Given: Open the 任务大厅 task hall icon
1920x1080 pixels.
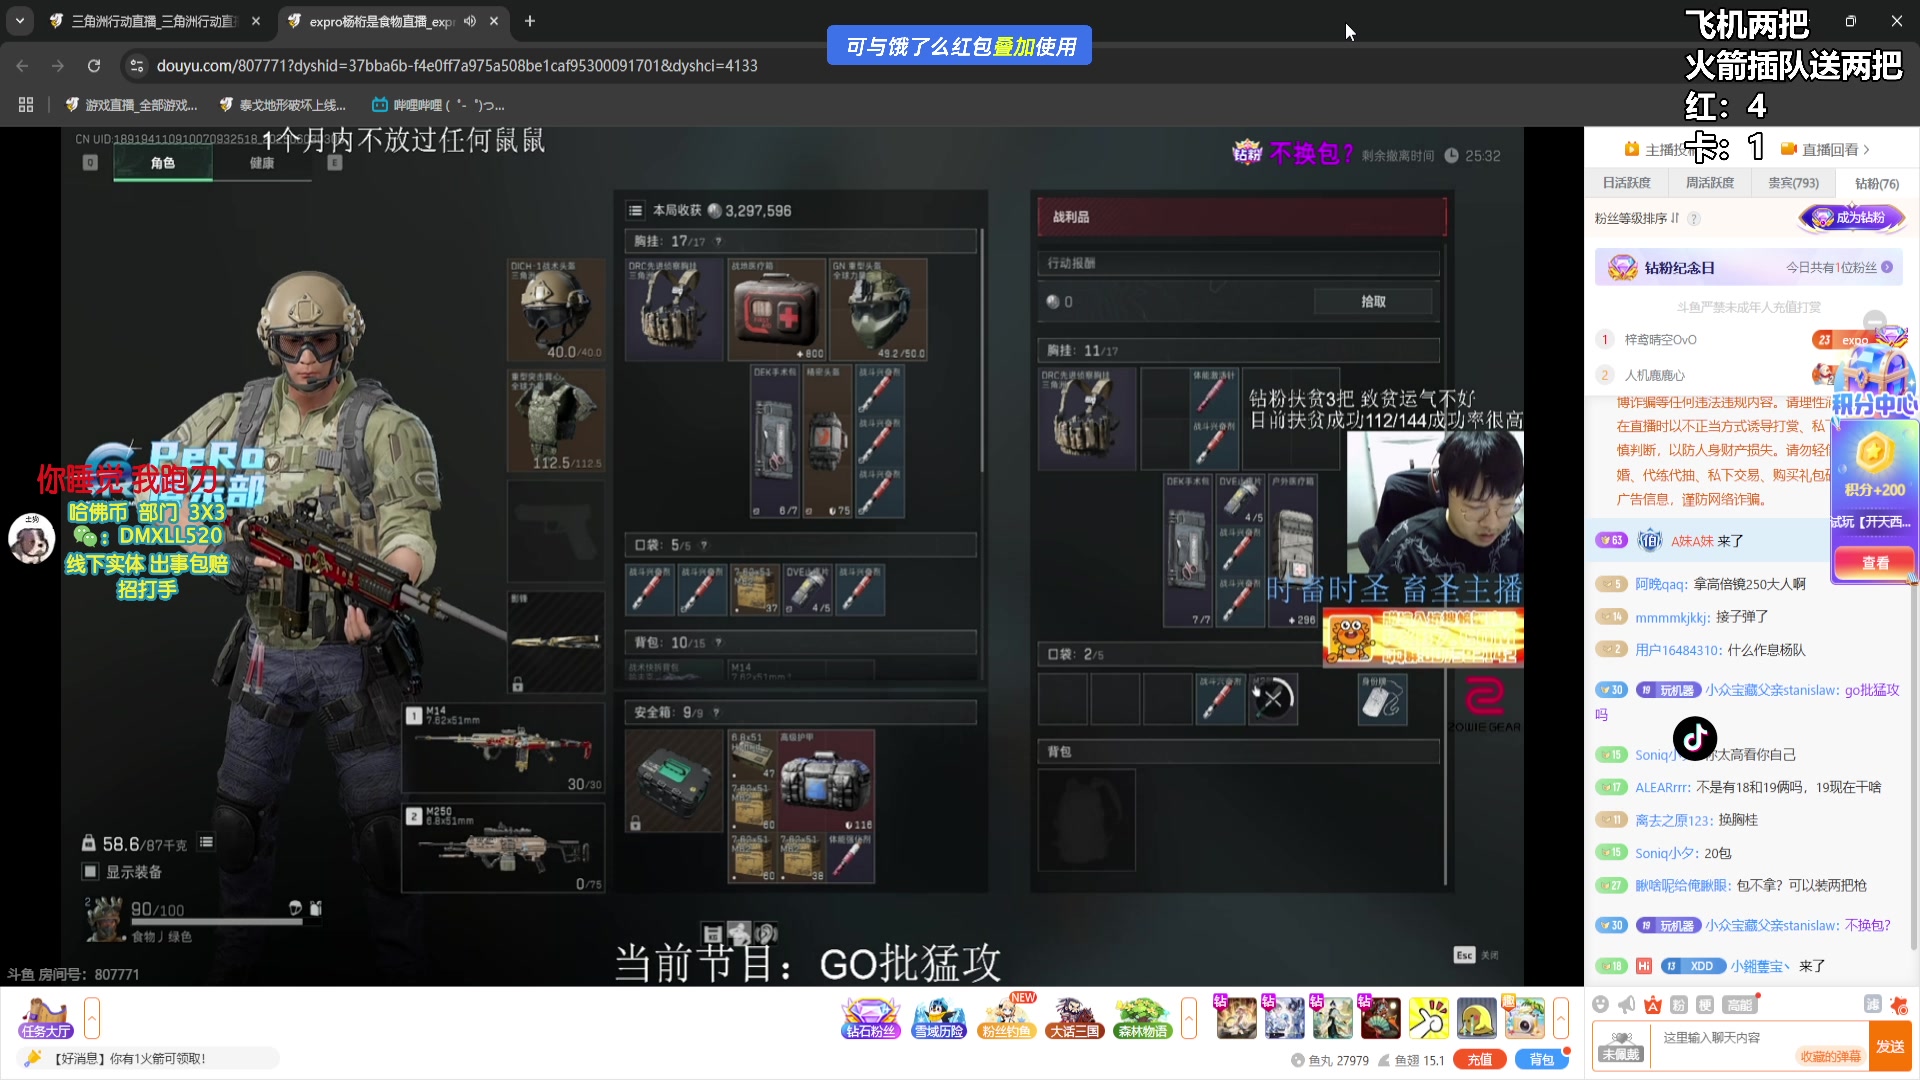Looking at the screenshot, I should point(45,1019).
